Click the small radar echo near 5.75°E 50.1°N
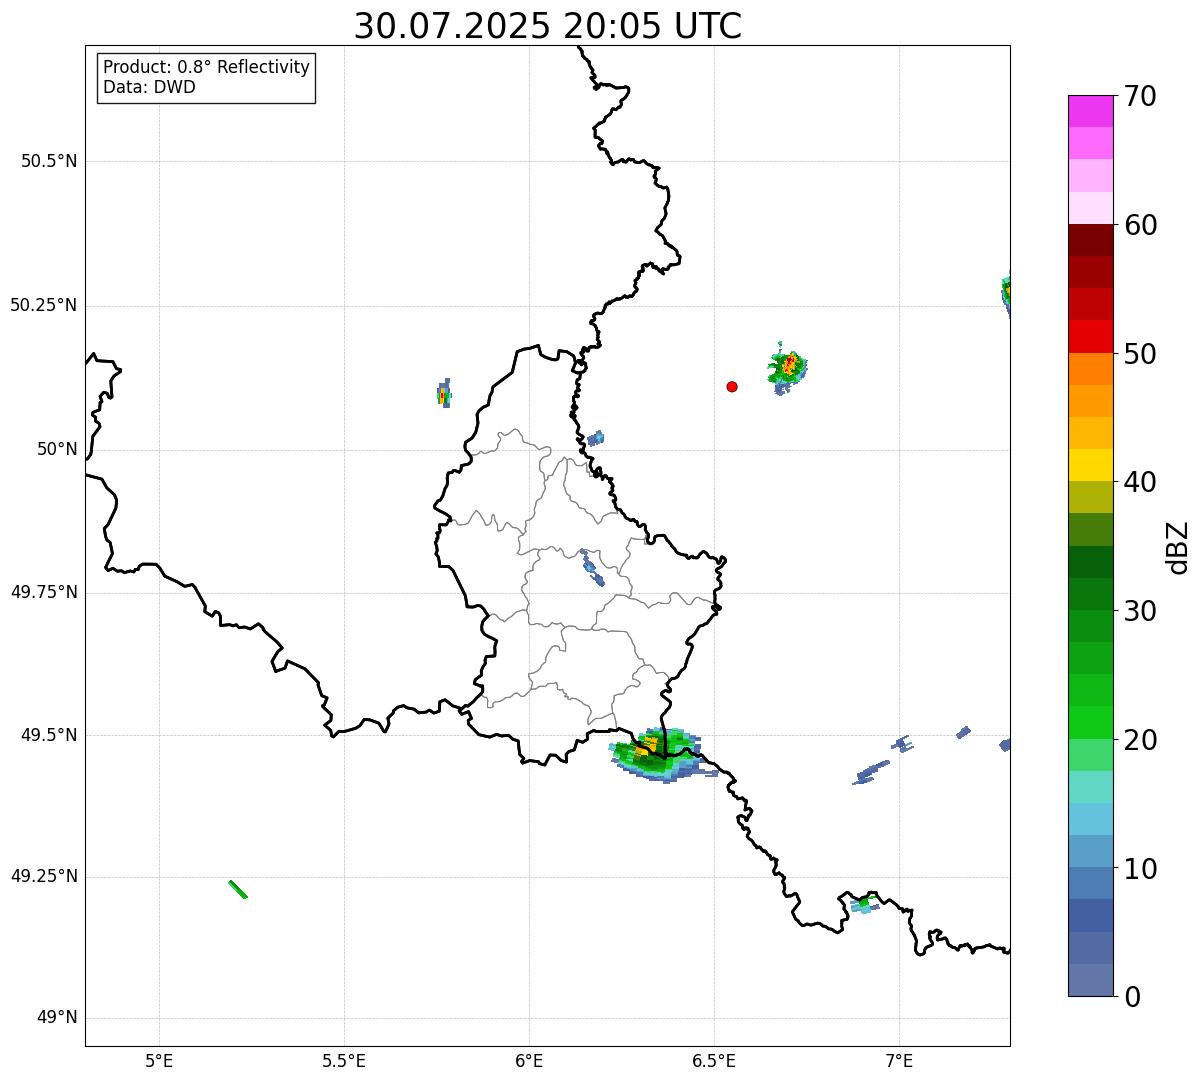The image size is (1202, 1081). [x=444, y=394]
